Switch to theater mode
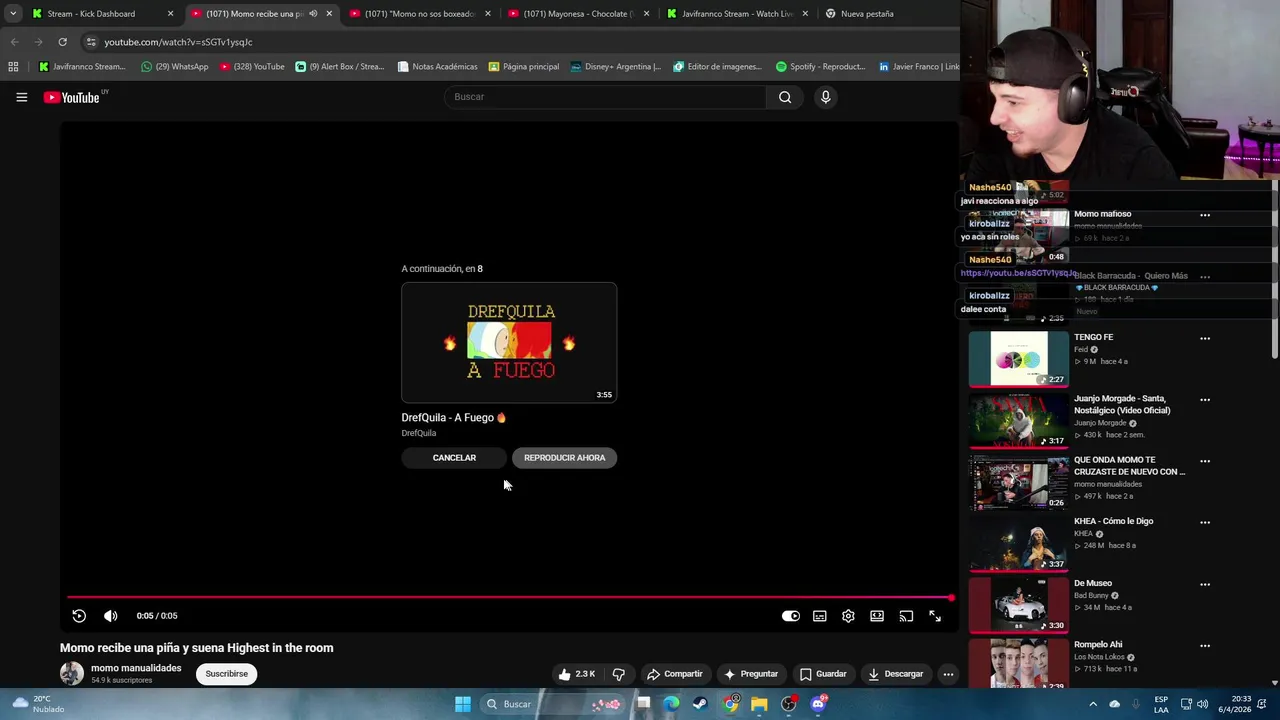The width and height of the screenshot is (1280, 720). tap(877, 616)
